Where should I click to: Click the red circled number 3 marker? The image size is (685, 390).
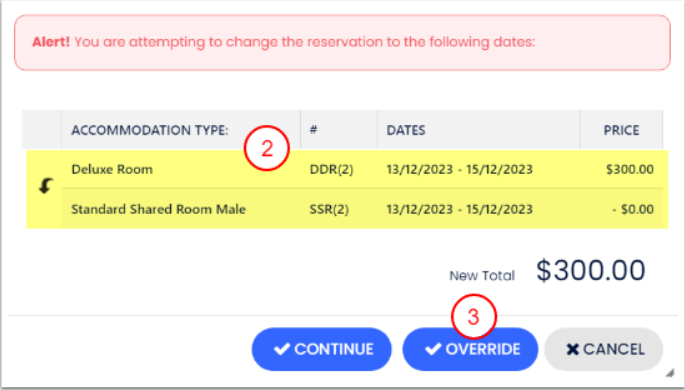pyautogui.click(x=474, y=317)
